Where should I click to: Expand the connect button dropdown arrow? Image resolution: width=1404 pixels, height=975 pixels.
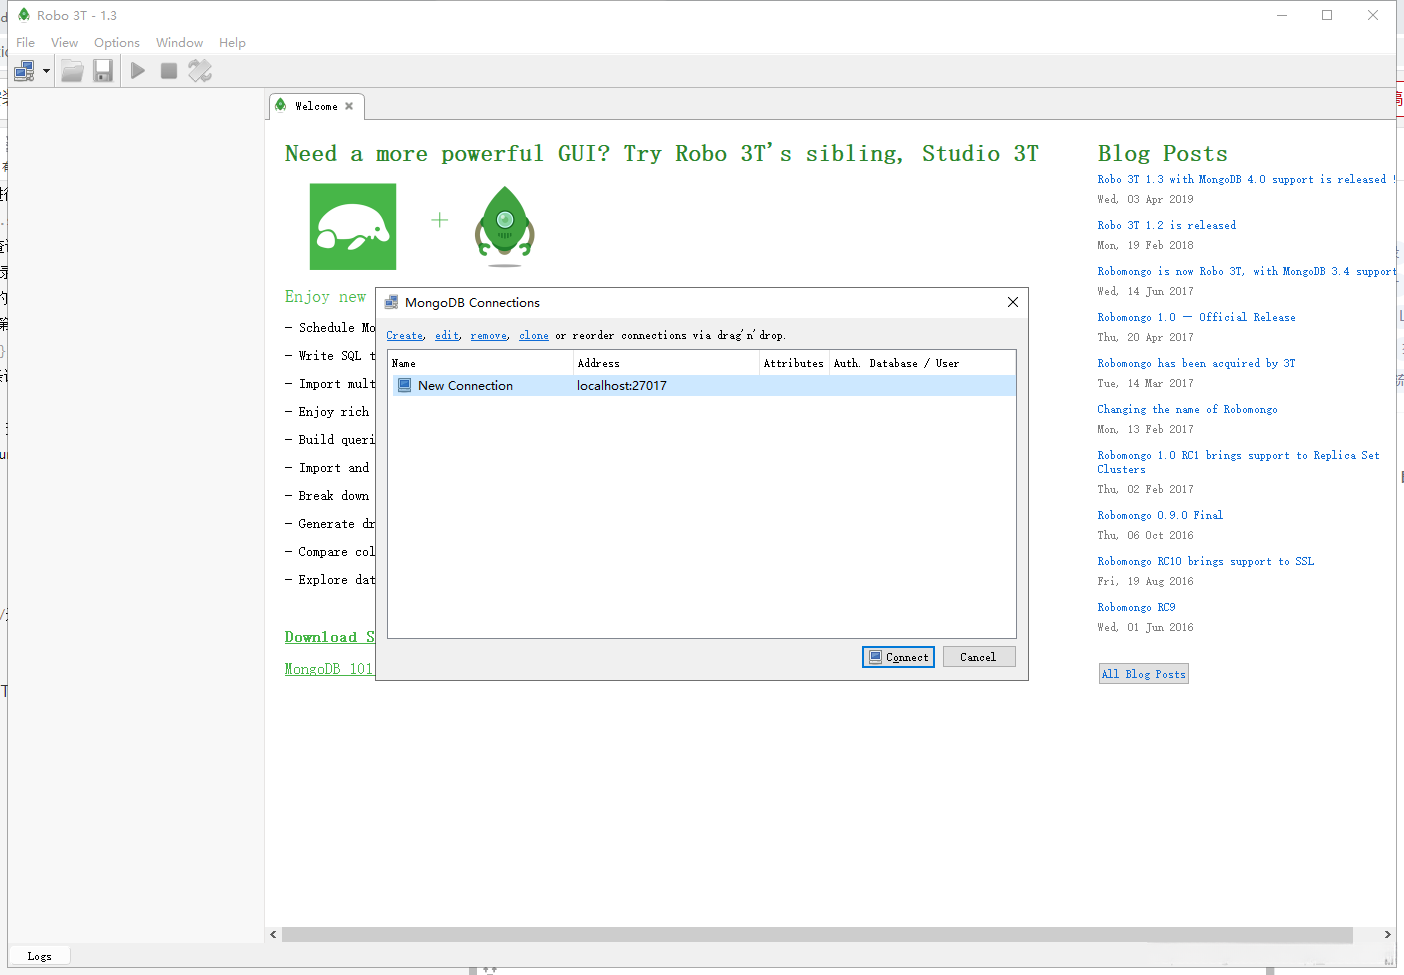(x=46, y=71)
